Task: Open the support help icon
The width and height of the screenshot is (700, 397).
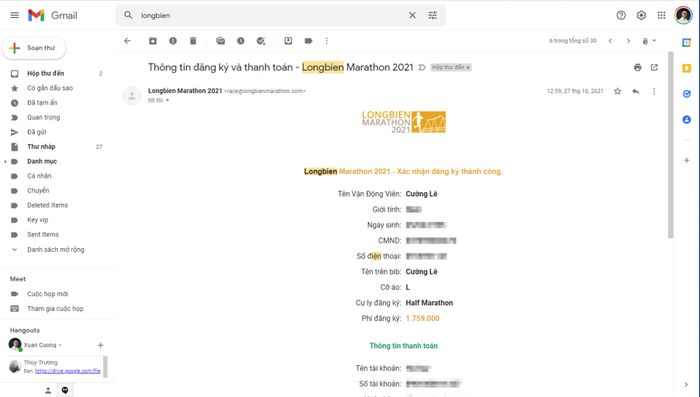Action: [x=621, y=15]
